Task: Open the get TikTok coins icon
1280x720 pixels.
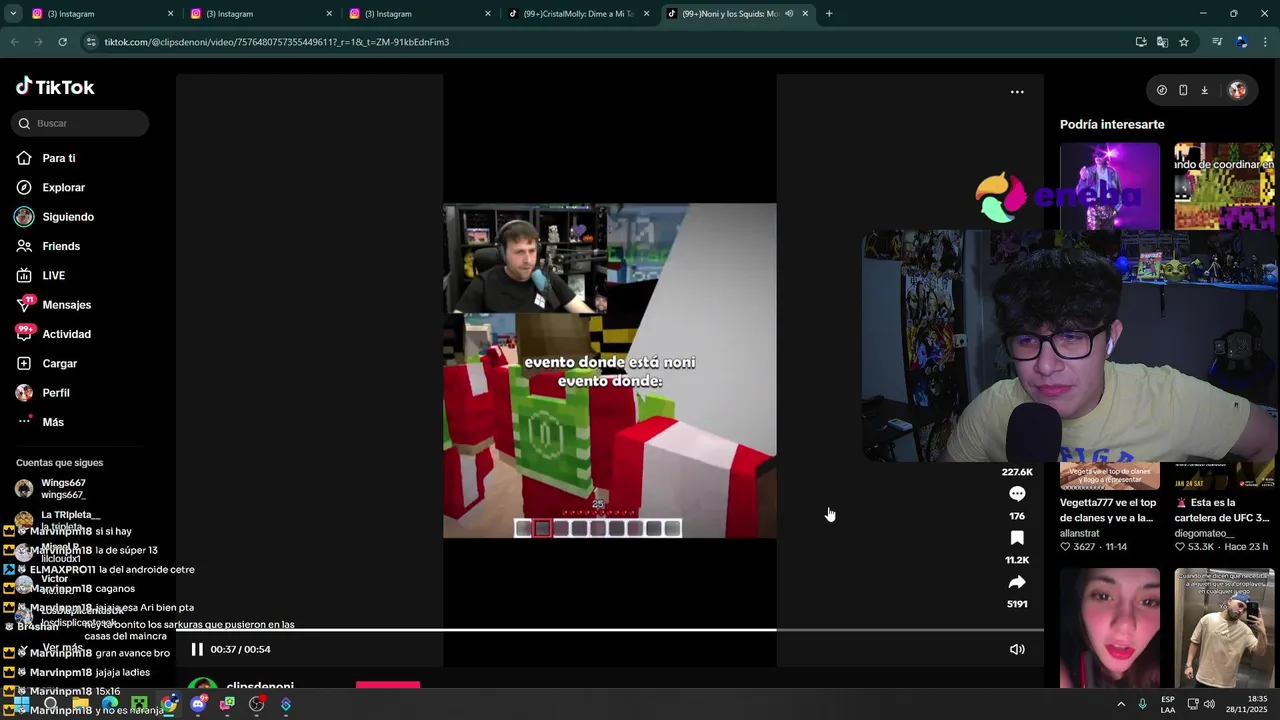Action: [1161, 90]
